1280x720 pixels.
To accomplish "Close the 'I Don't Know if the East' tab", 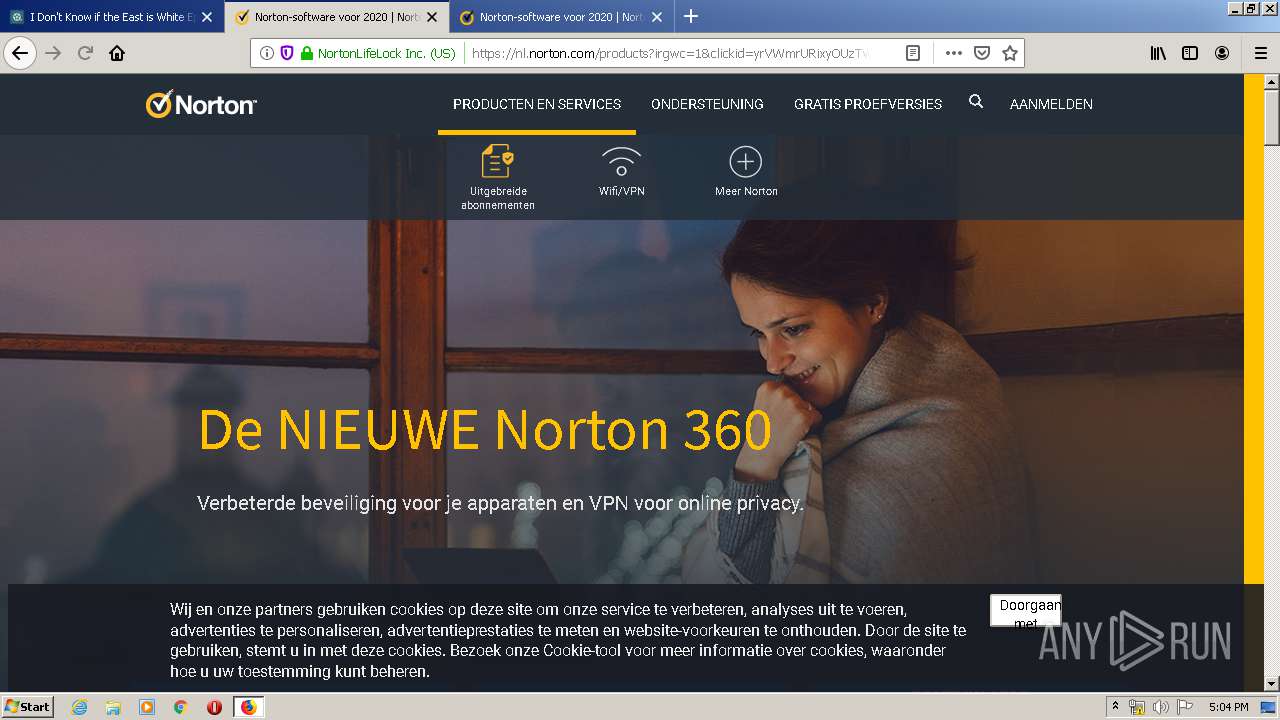I will pyautogui.click(x=207, y=17).
